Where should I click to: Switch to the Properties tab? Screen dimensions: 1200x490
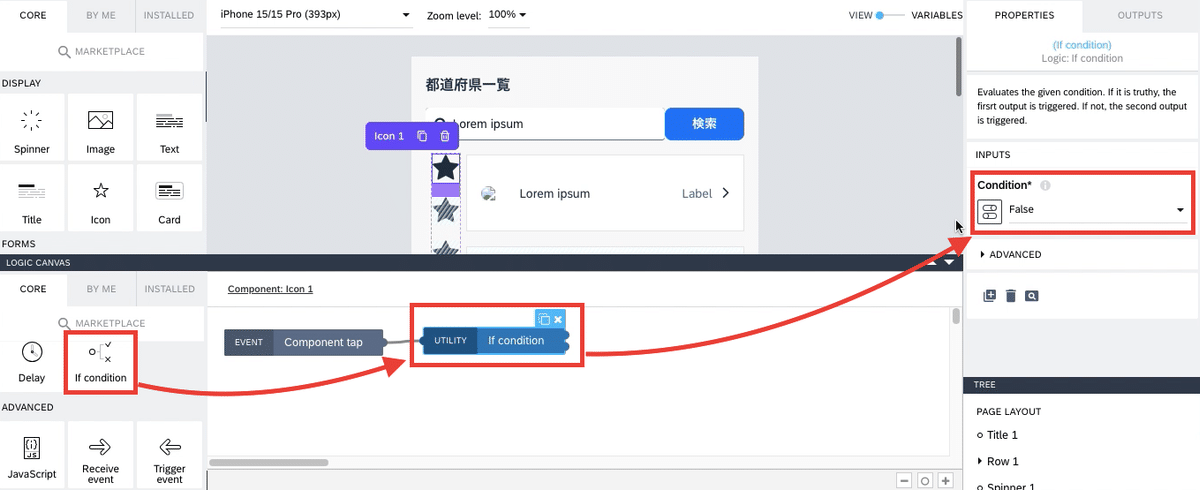tap(1024, 15)
